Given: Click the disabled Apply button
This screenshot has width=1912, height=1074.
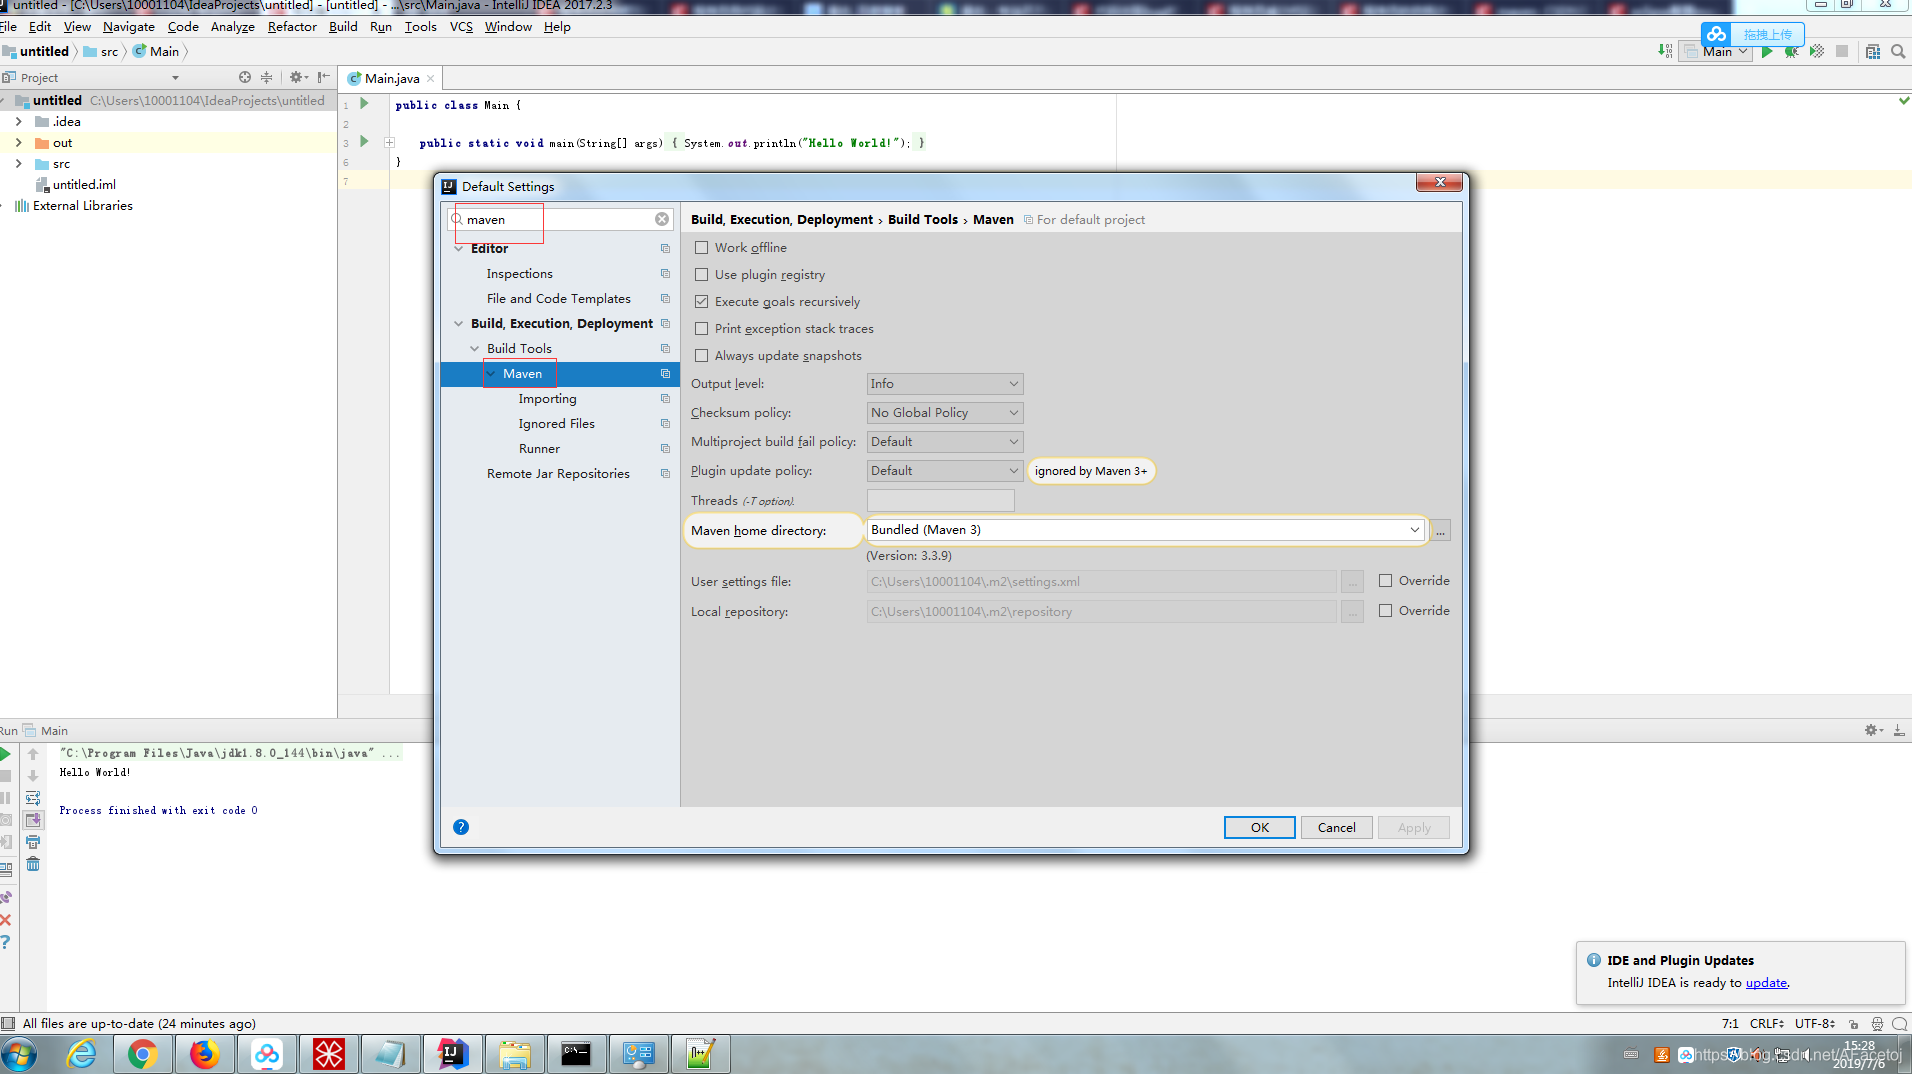Looking at the screenshot, I should [x=1414, y=827].
